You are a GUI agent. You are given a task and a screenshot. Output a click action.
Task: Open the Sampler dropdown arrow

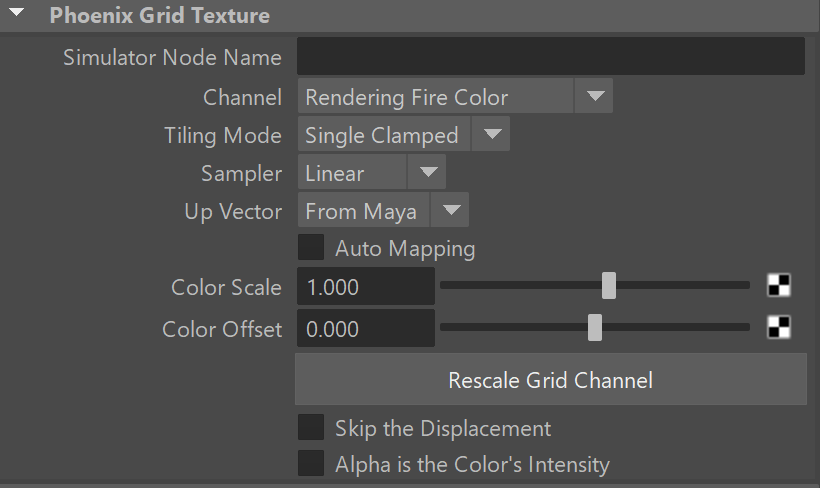(427, 172)
